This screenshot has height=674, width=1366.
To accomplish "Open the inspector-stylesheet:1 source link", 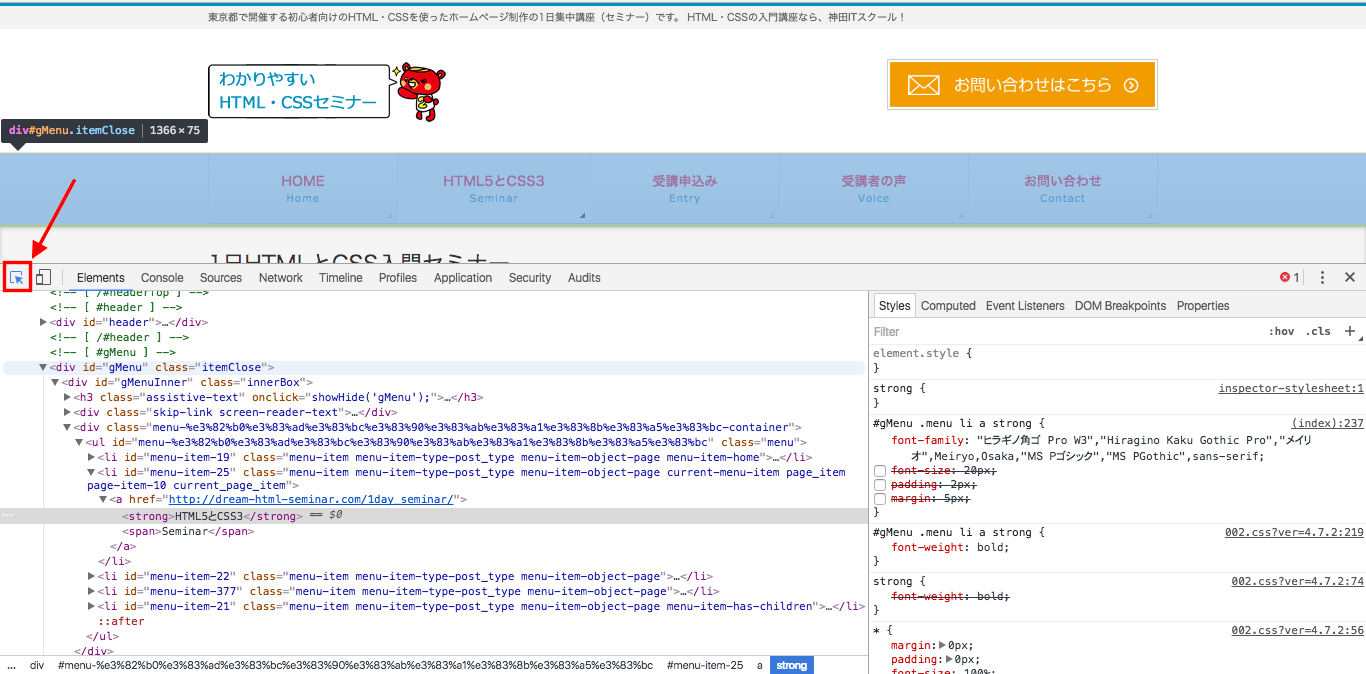I will (1291, 388).
